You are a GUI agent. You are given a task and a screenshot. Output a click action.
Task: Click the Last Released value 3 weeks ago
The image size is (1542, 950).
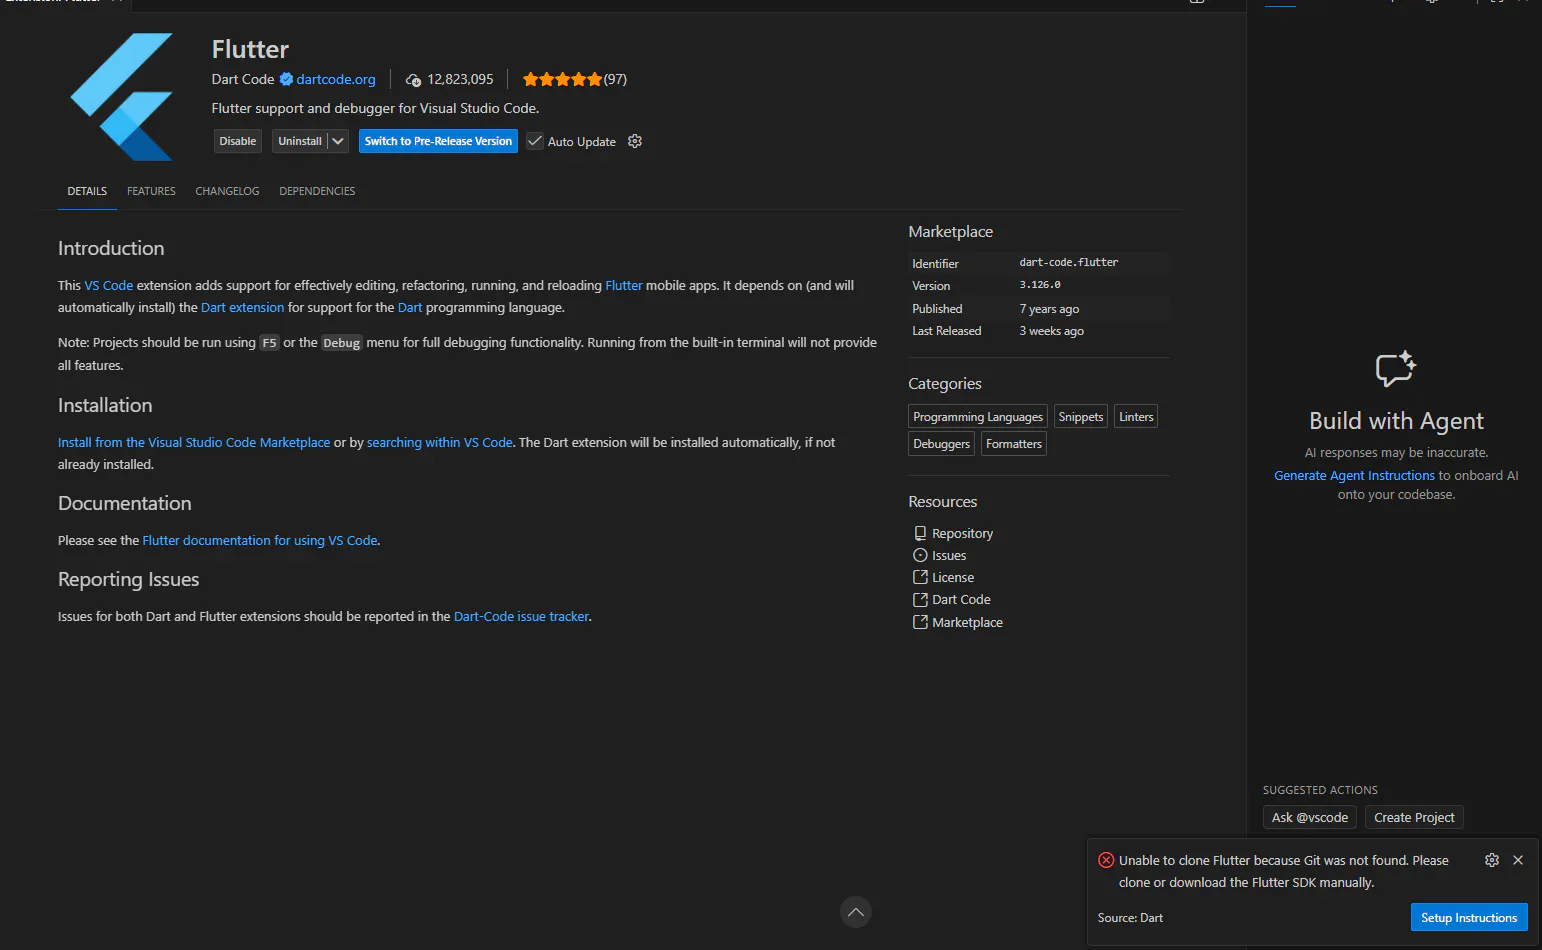pyautogui.click(x=1051, y=331)
